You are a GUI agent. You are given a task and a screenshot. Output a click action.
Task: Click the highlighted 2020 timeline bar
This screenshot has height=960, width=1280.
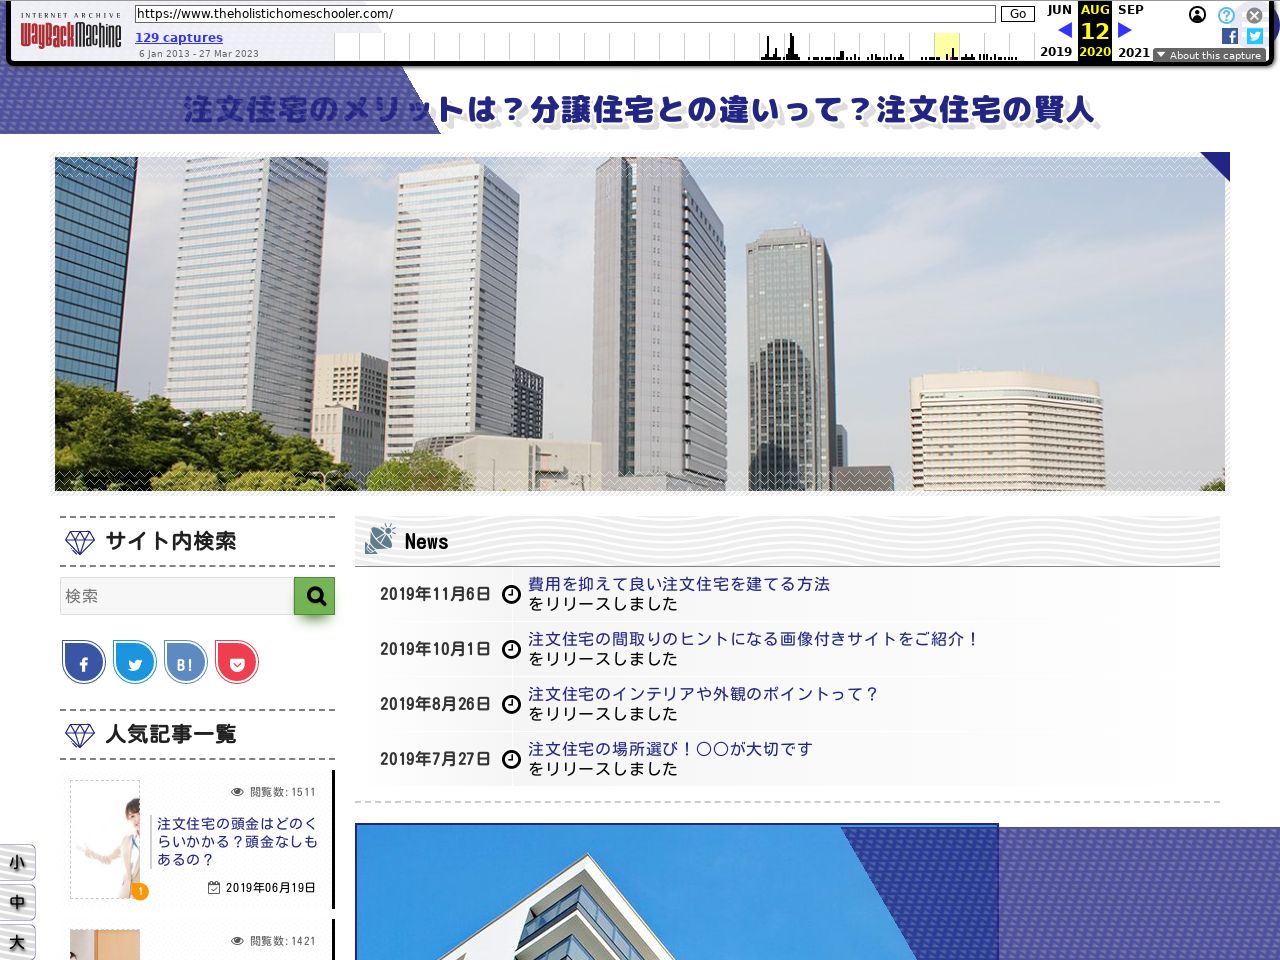point(946,47)
